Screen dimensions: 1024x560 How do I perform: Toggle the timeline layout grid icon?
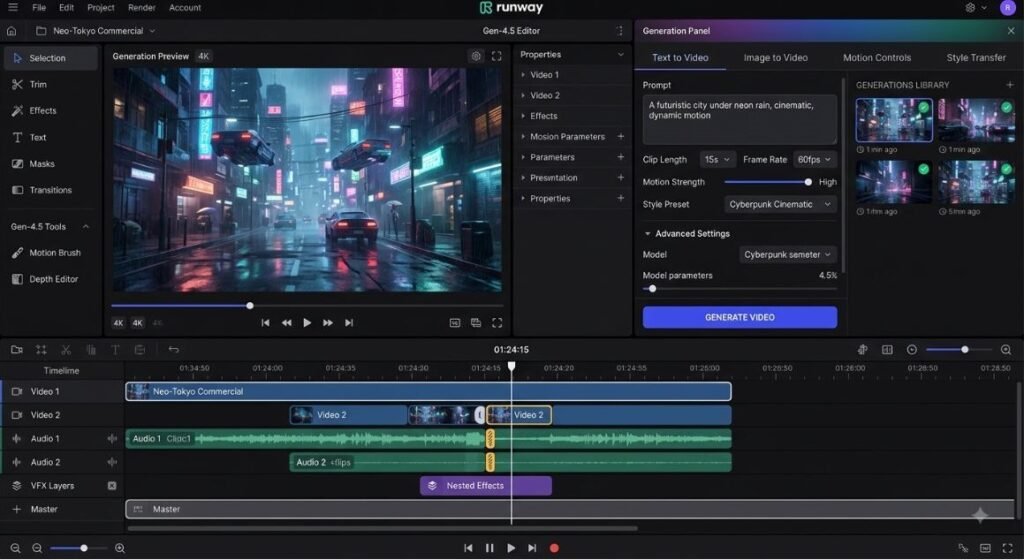coord(888,350)
